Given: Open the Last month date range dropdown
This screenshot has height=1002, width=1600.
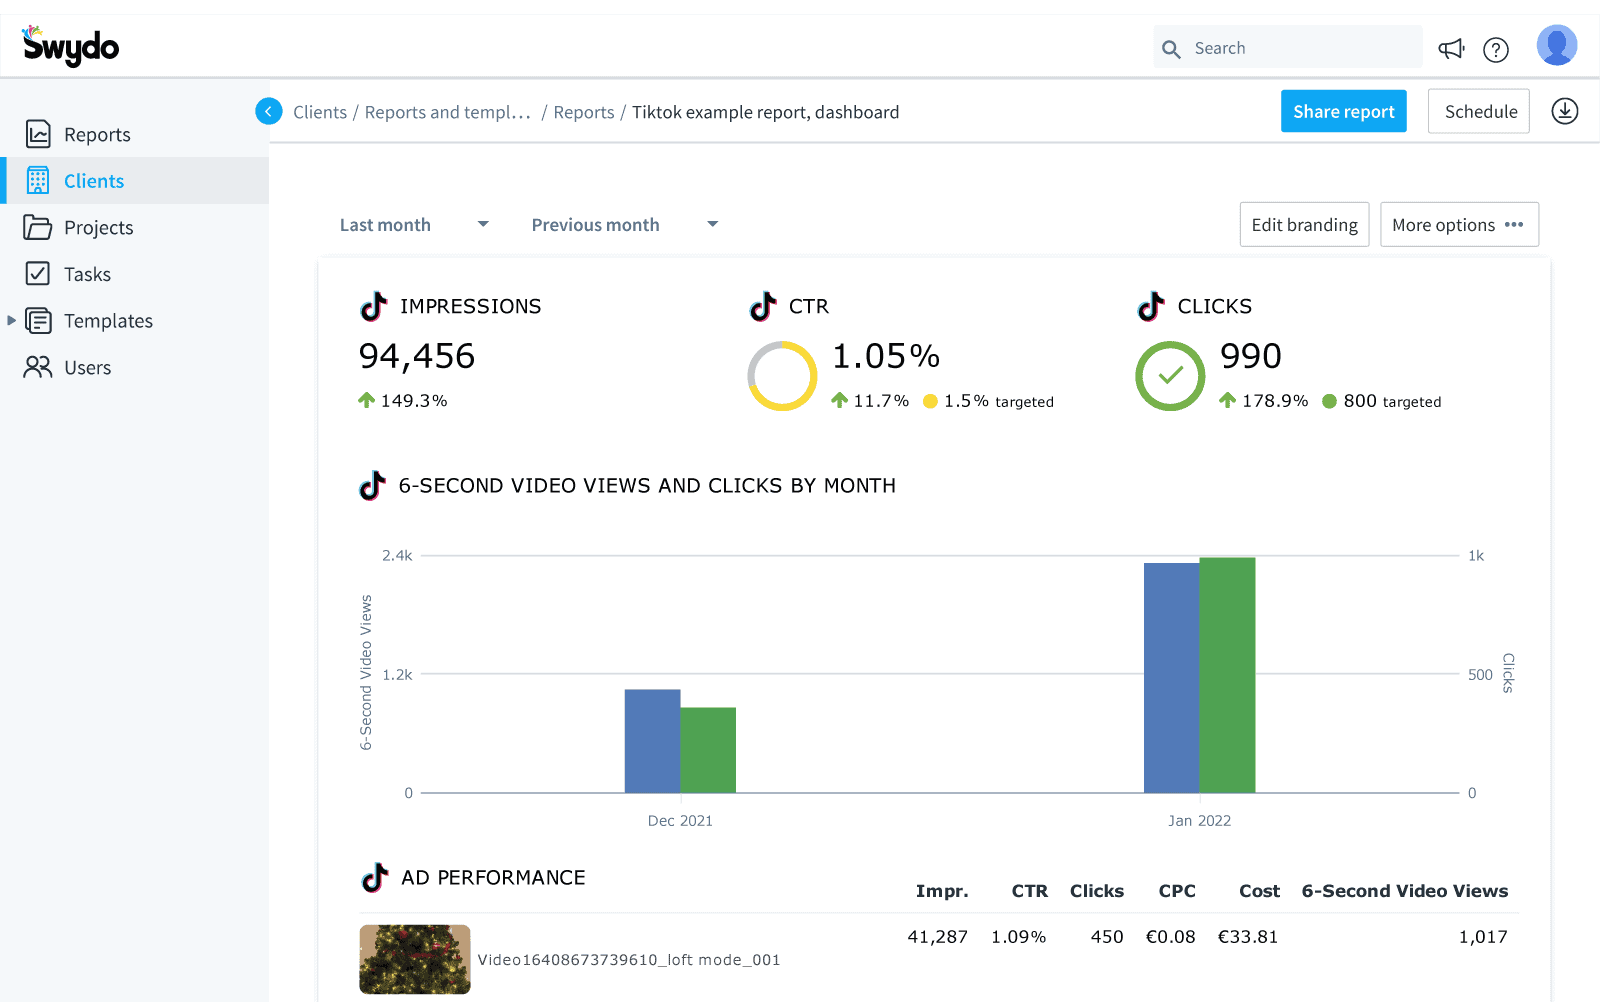Looking at the screenshot, I should [x=414, y=224].
